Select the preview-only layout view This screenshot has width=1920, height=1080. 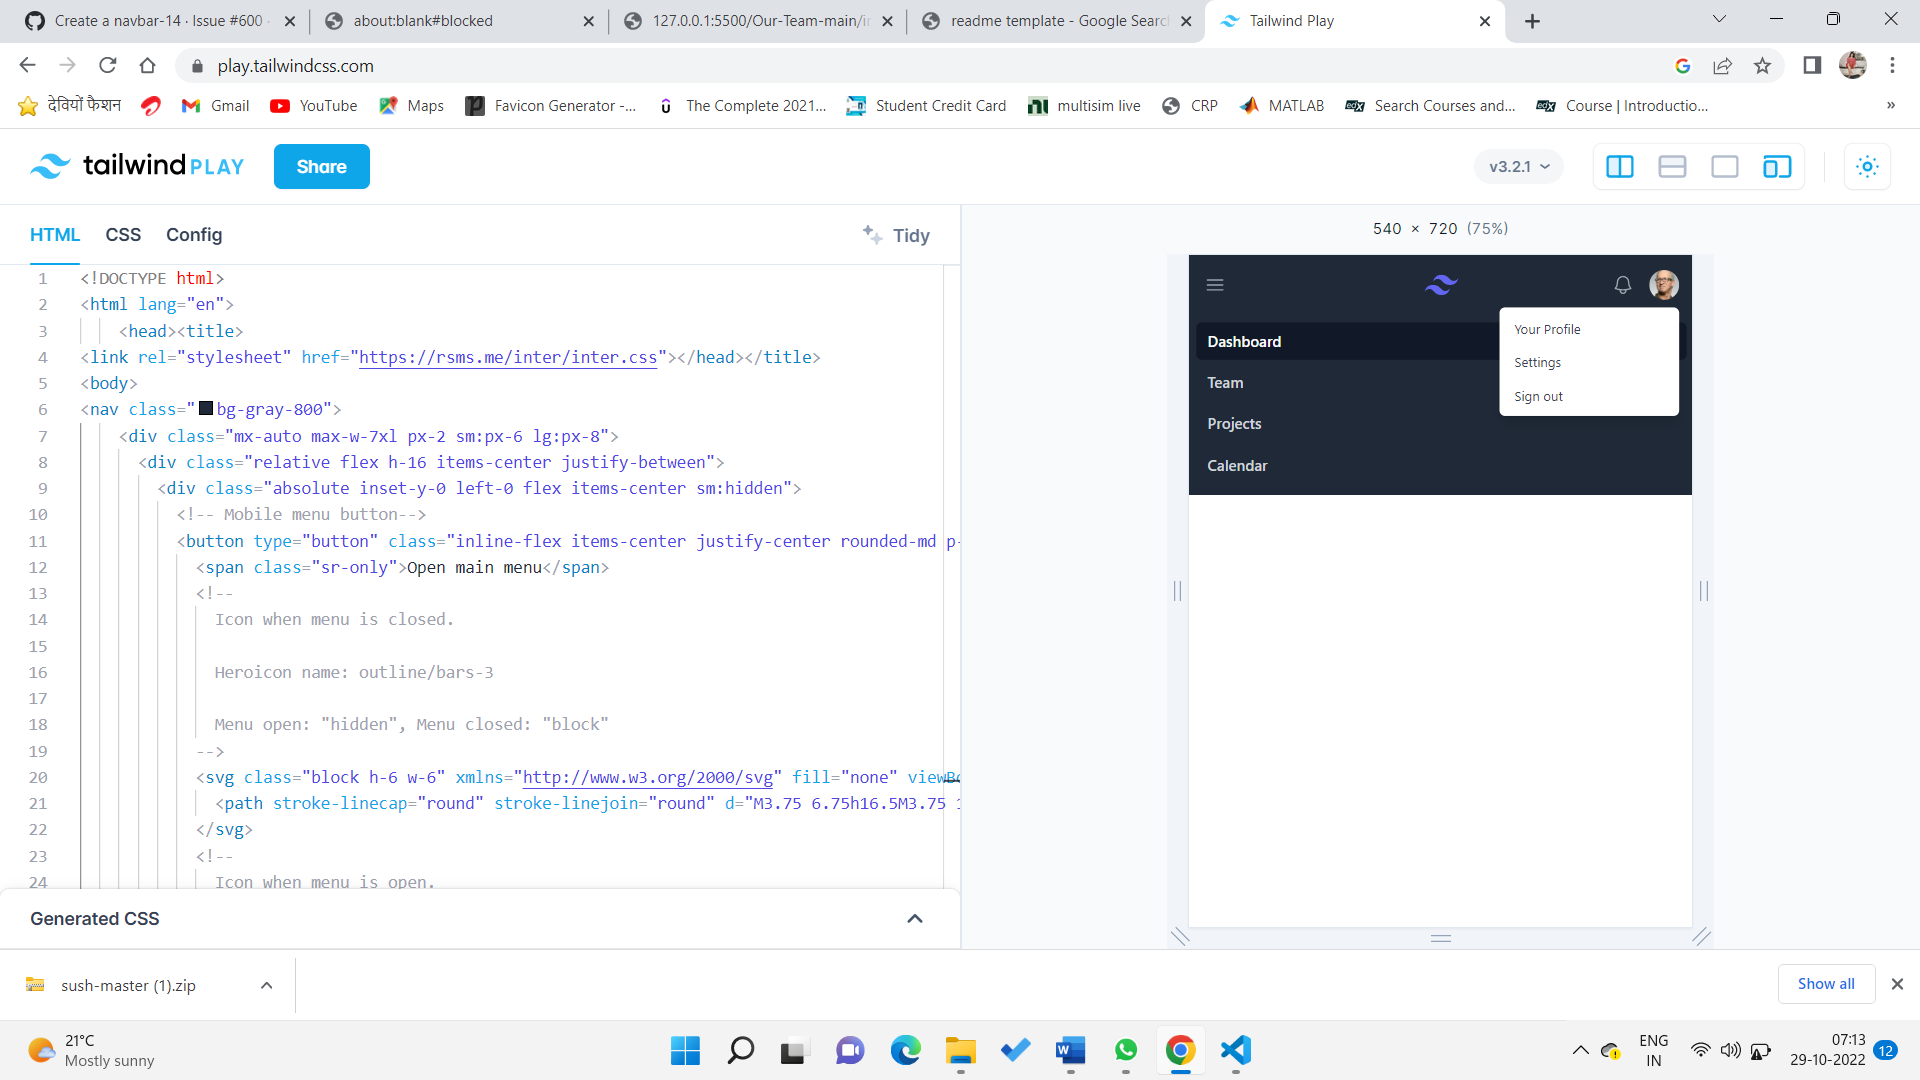(x=1725, y=166)
